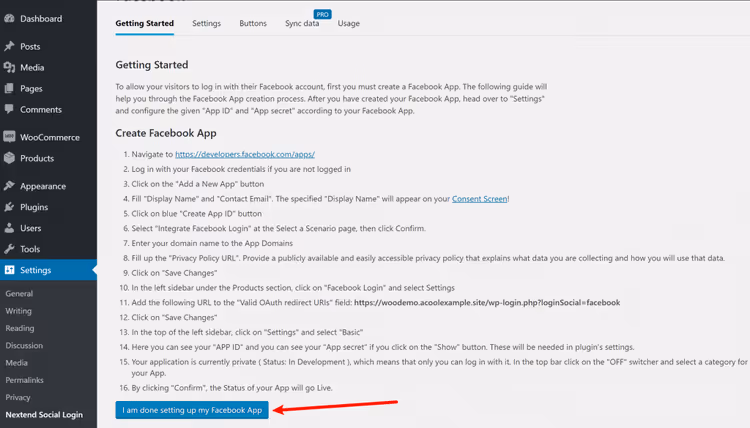
Task: Click step 7 about App Domains
Action: (212, 243)
